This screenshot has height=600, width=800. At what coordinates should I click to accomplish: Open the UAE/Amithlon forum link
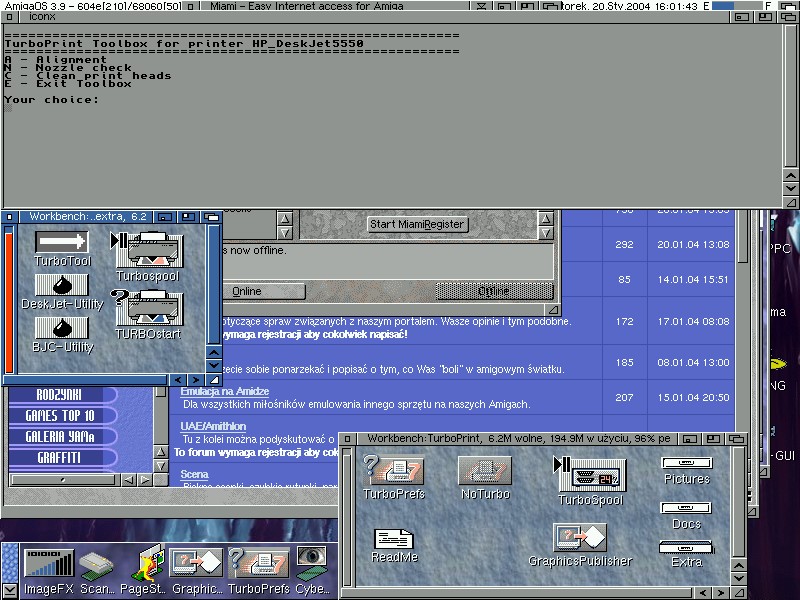[x=213, y=426]
